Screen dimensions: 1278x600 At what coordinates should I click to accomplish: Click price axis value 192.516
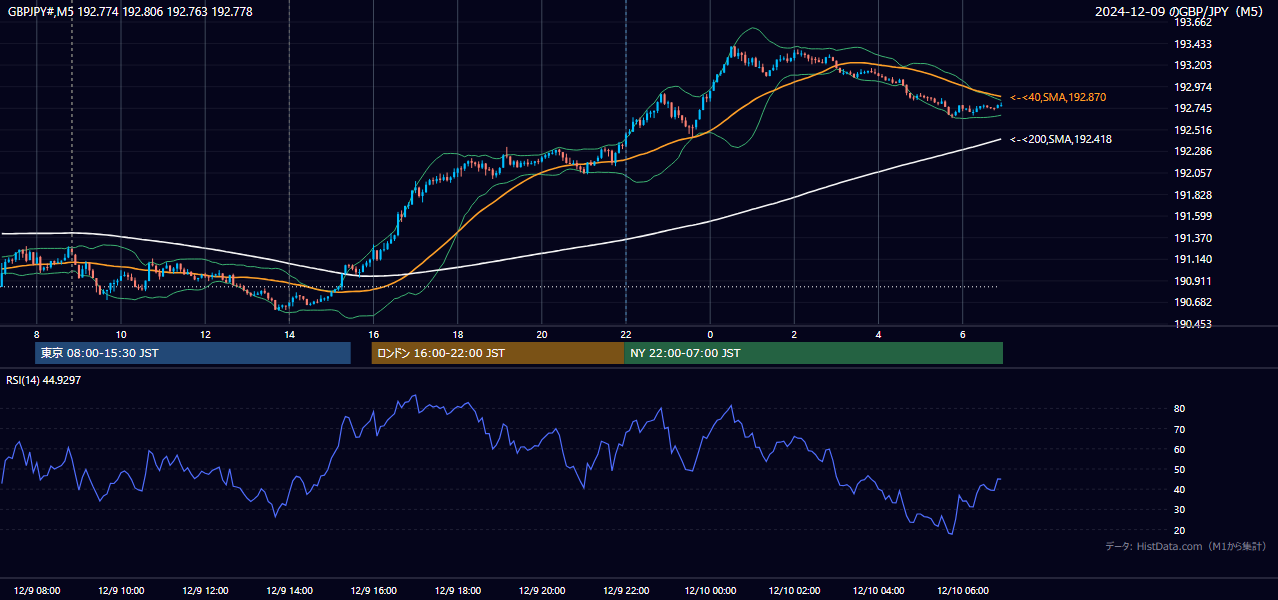coord(1192,130)
